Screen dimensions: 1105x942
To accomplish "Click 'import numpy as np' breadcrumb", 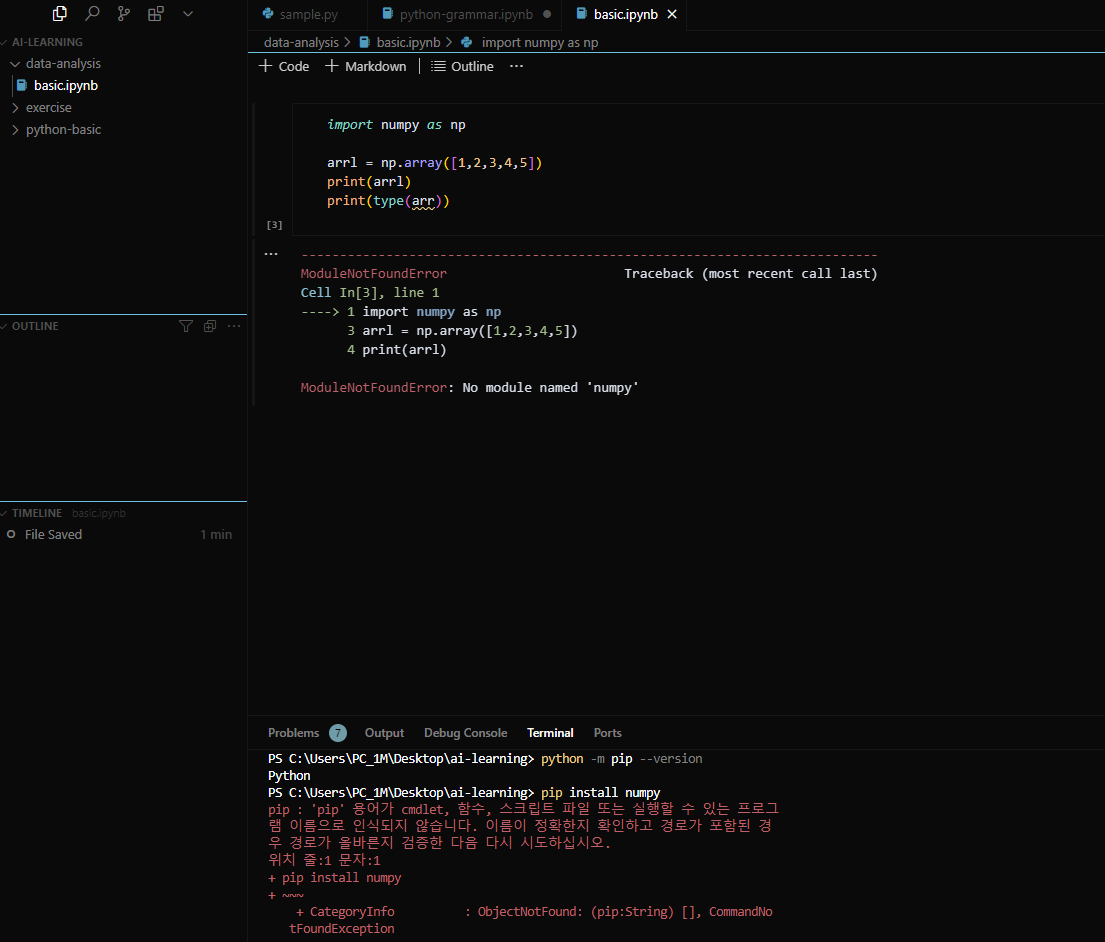I will click(x=540, y=42).
